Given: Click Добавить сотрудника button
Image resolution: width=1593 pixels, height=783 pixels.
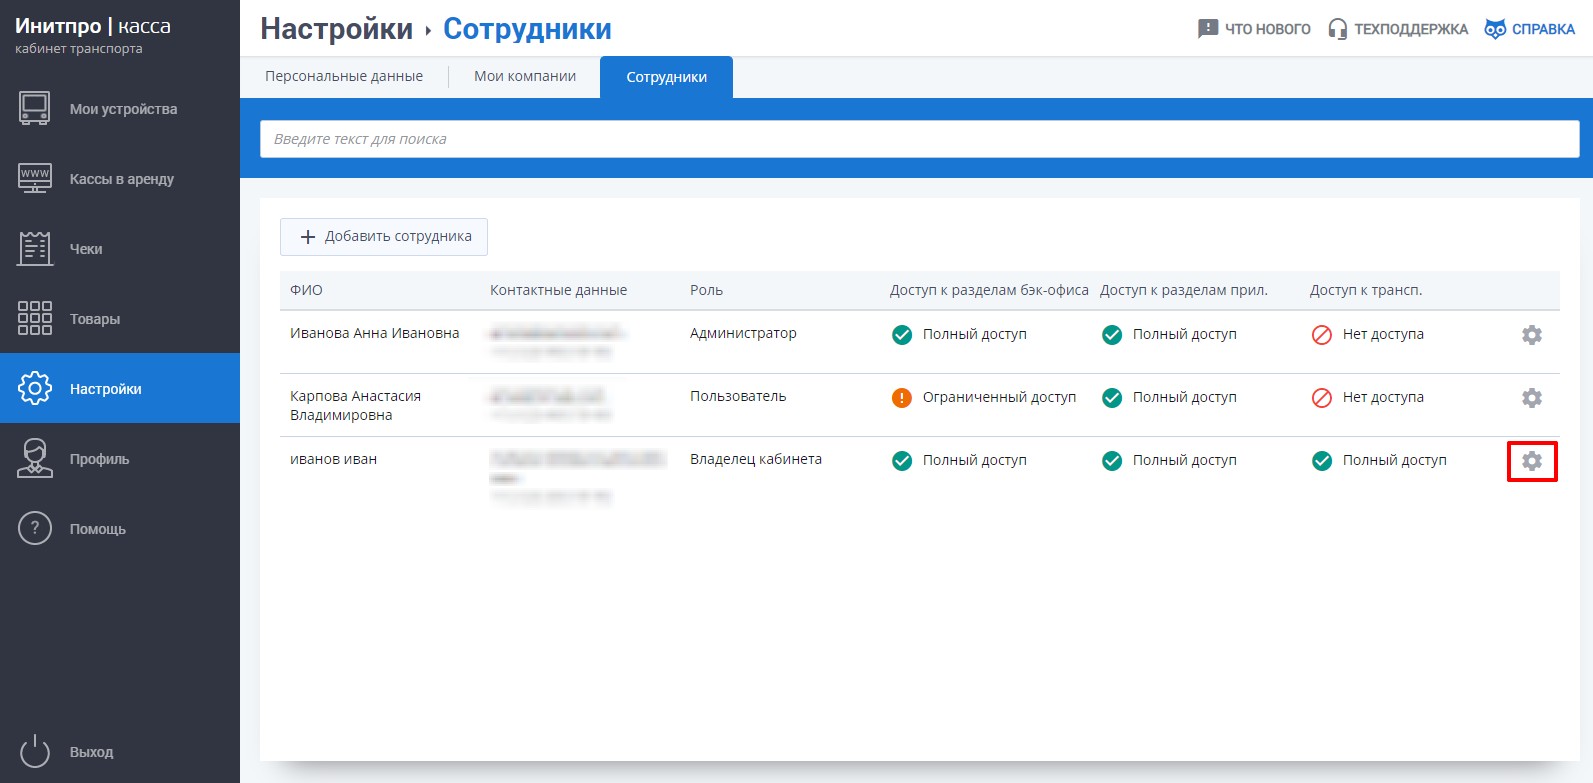Looking at the screenshot, I should point(384,237).
